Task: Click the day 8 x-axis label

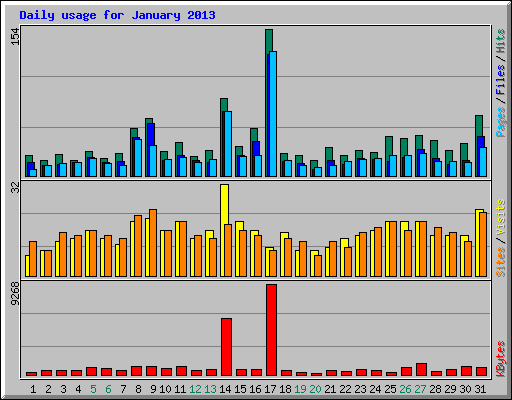Action: [138, 389]
